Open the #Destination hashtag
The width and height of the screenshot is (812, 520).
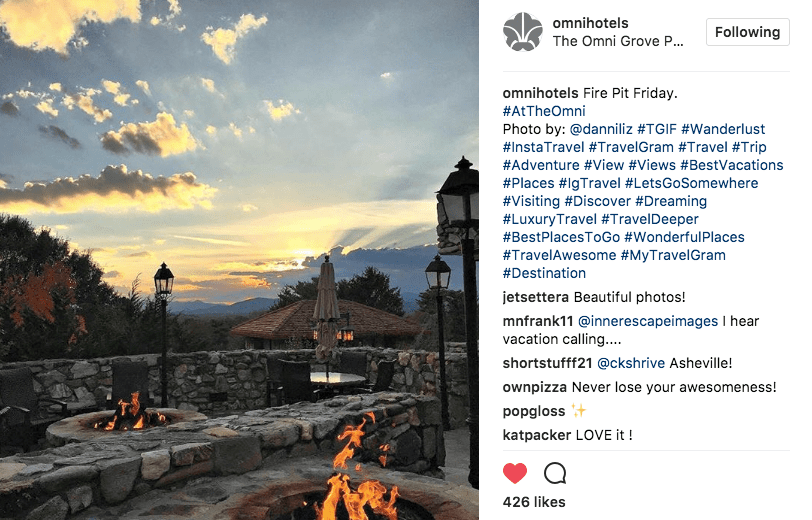pos(544,273)
